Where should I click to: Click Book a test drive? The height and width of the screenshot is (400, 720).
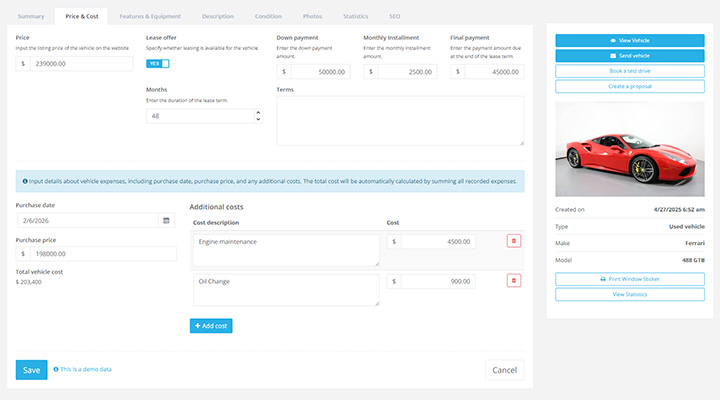630,71
